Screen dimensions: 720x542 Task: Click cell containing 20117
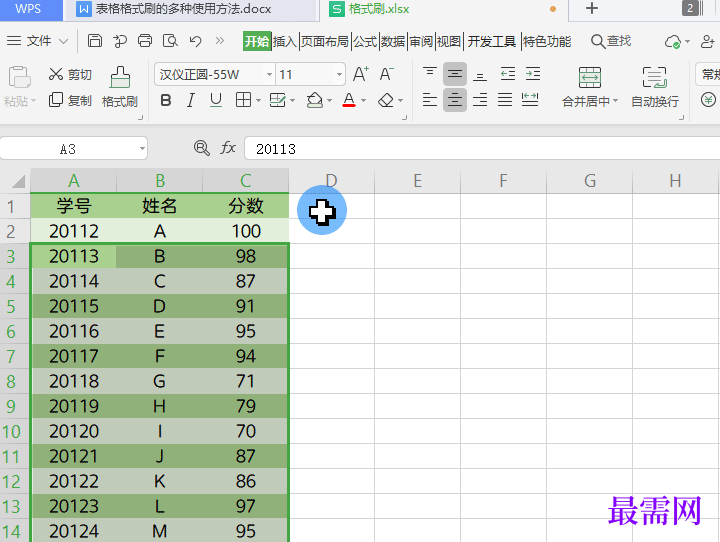click(x=73, y=356)
